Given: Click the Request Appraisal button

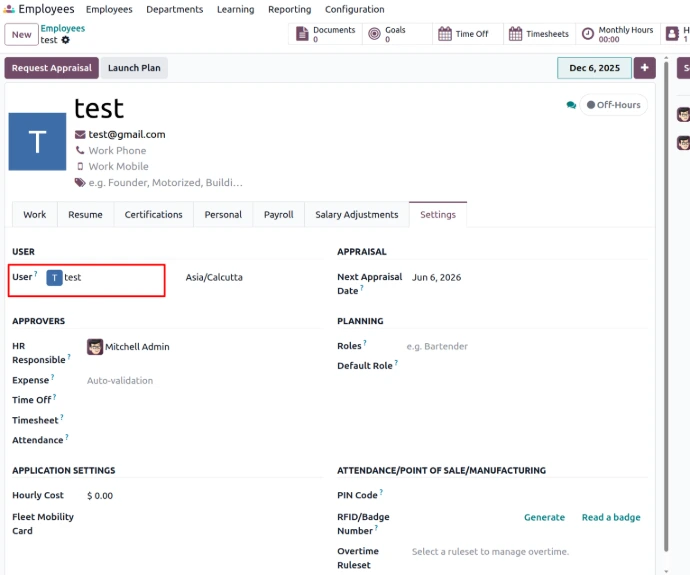Looking at the screenshot, I should click(x=51, y=68).
